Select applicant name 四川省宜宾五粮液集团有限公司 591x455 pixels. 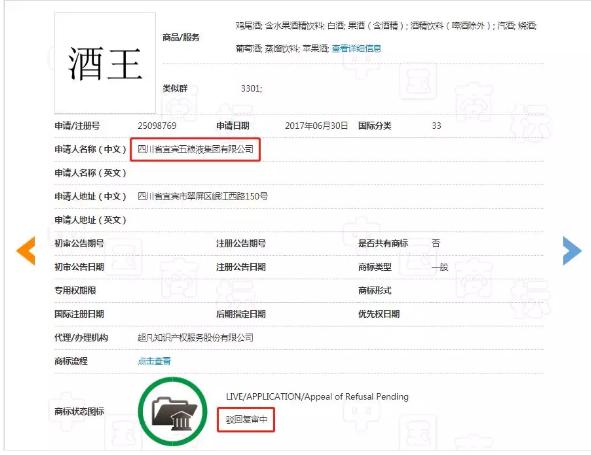pos(195,149)
